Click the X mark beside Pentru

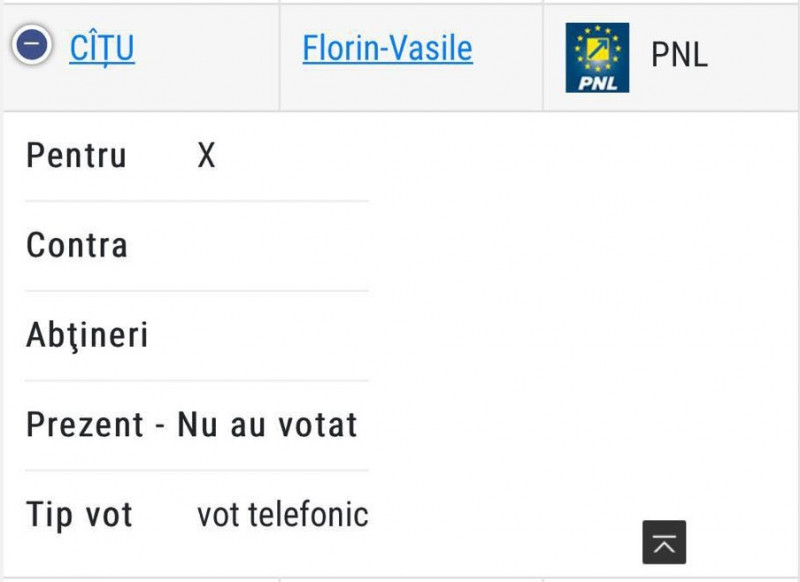point(207,155)
